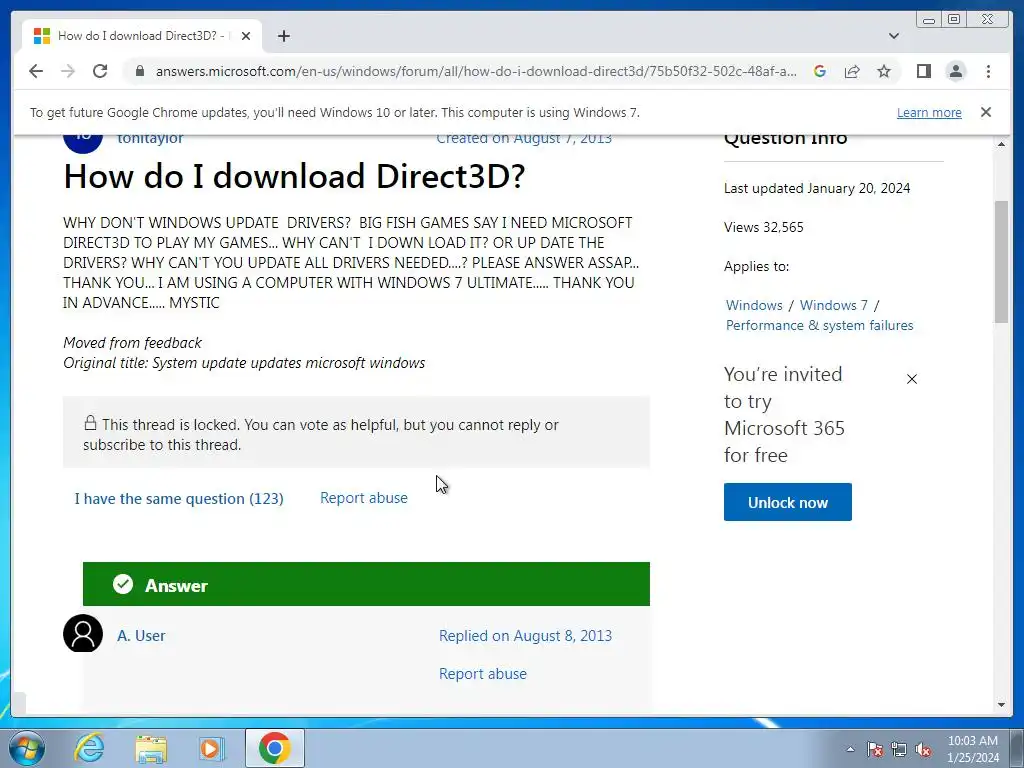Click 'I have the same question (123)'
This screenshot has height=768, width=1024.
point(179,499)
